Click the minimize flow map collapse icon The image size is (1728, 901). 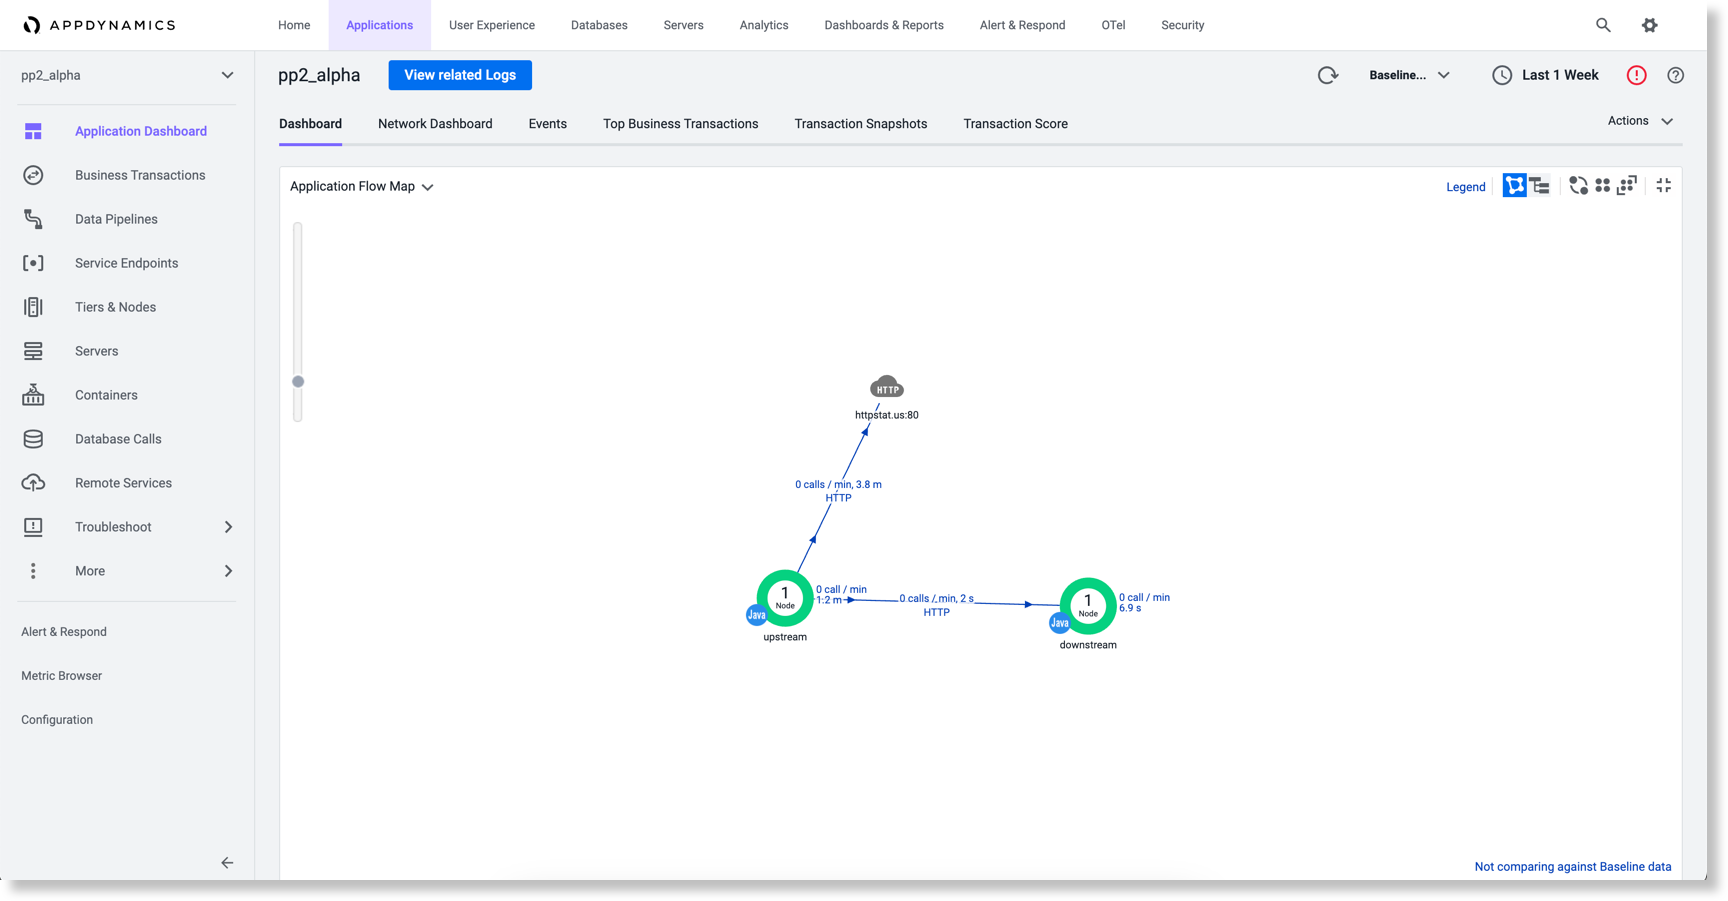click(x=1664, y=185)
